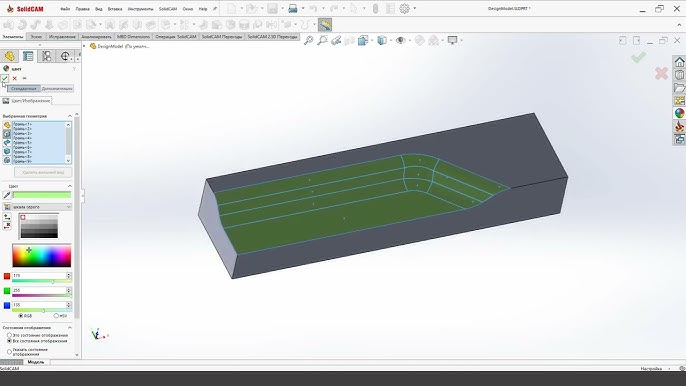This screenshot has width=686, height=386.
Task: Click the 'Удалить внешний вид' button
Action: tap(43, 172)
